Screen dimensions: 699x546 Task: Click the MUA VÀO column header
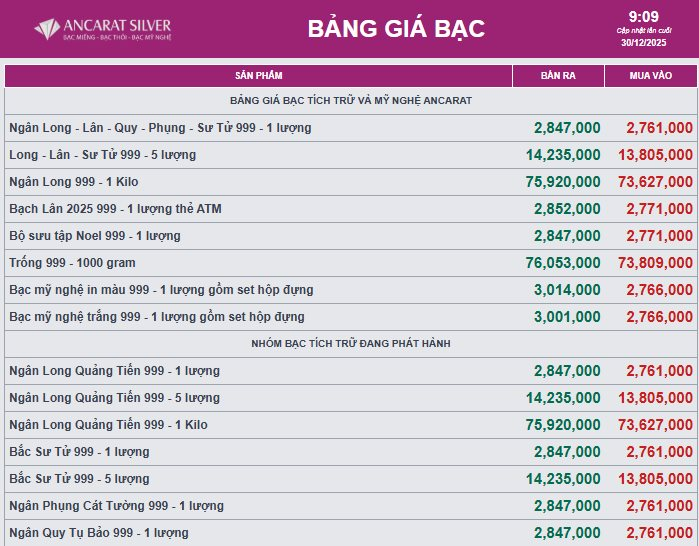[650, 76]
